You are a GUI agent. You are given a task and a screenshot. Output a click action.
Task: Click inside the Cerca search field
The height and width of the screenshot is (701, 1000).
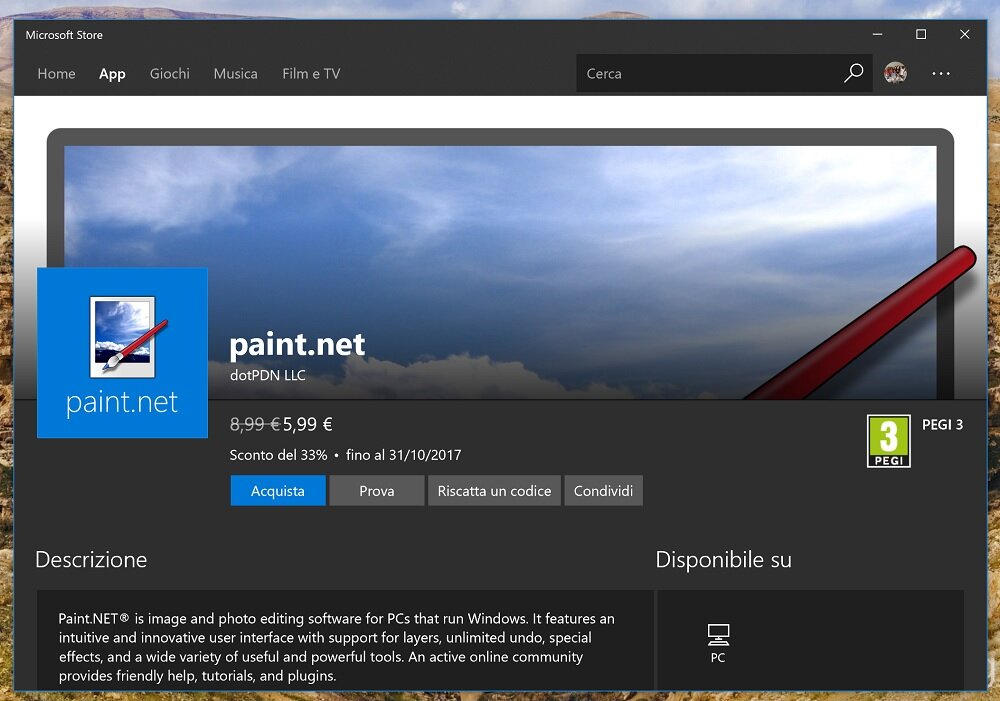pyautogui.click(x=700, y=73)
